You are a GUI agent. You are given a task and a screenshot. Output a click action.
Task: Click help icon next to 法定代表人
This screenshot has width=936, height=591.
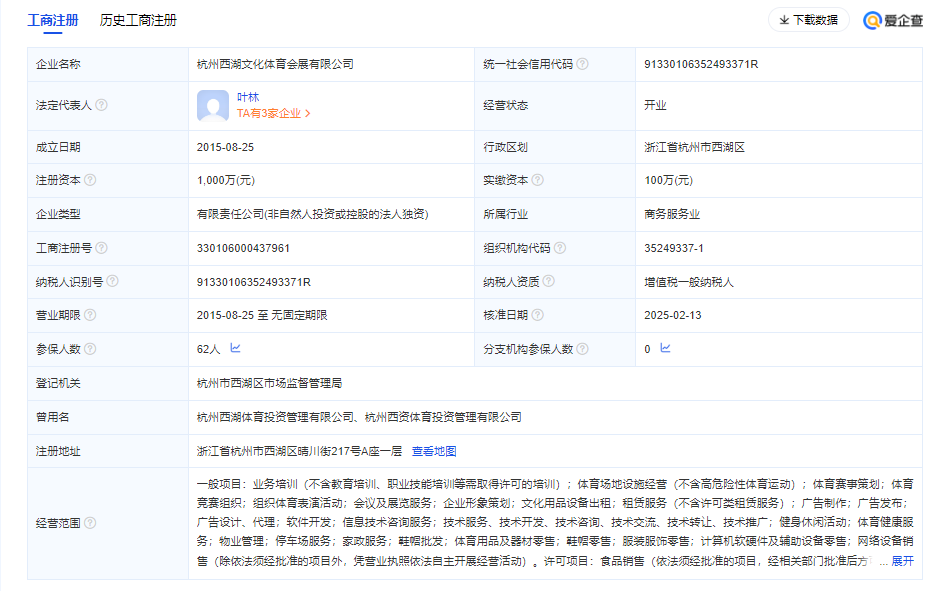coord(101,105)
